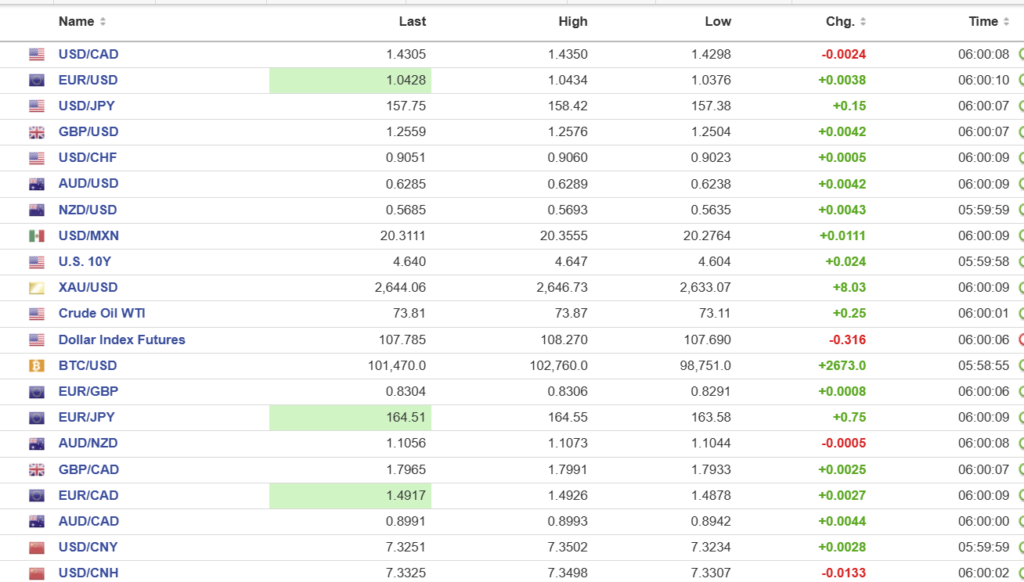1024x582 pixels.
Task: Open the Dollar Index Futures link
Action: click(x=122, y=340)
